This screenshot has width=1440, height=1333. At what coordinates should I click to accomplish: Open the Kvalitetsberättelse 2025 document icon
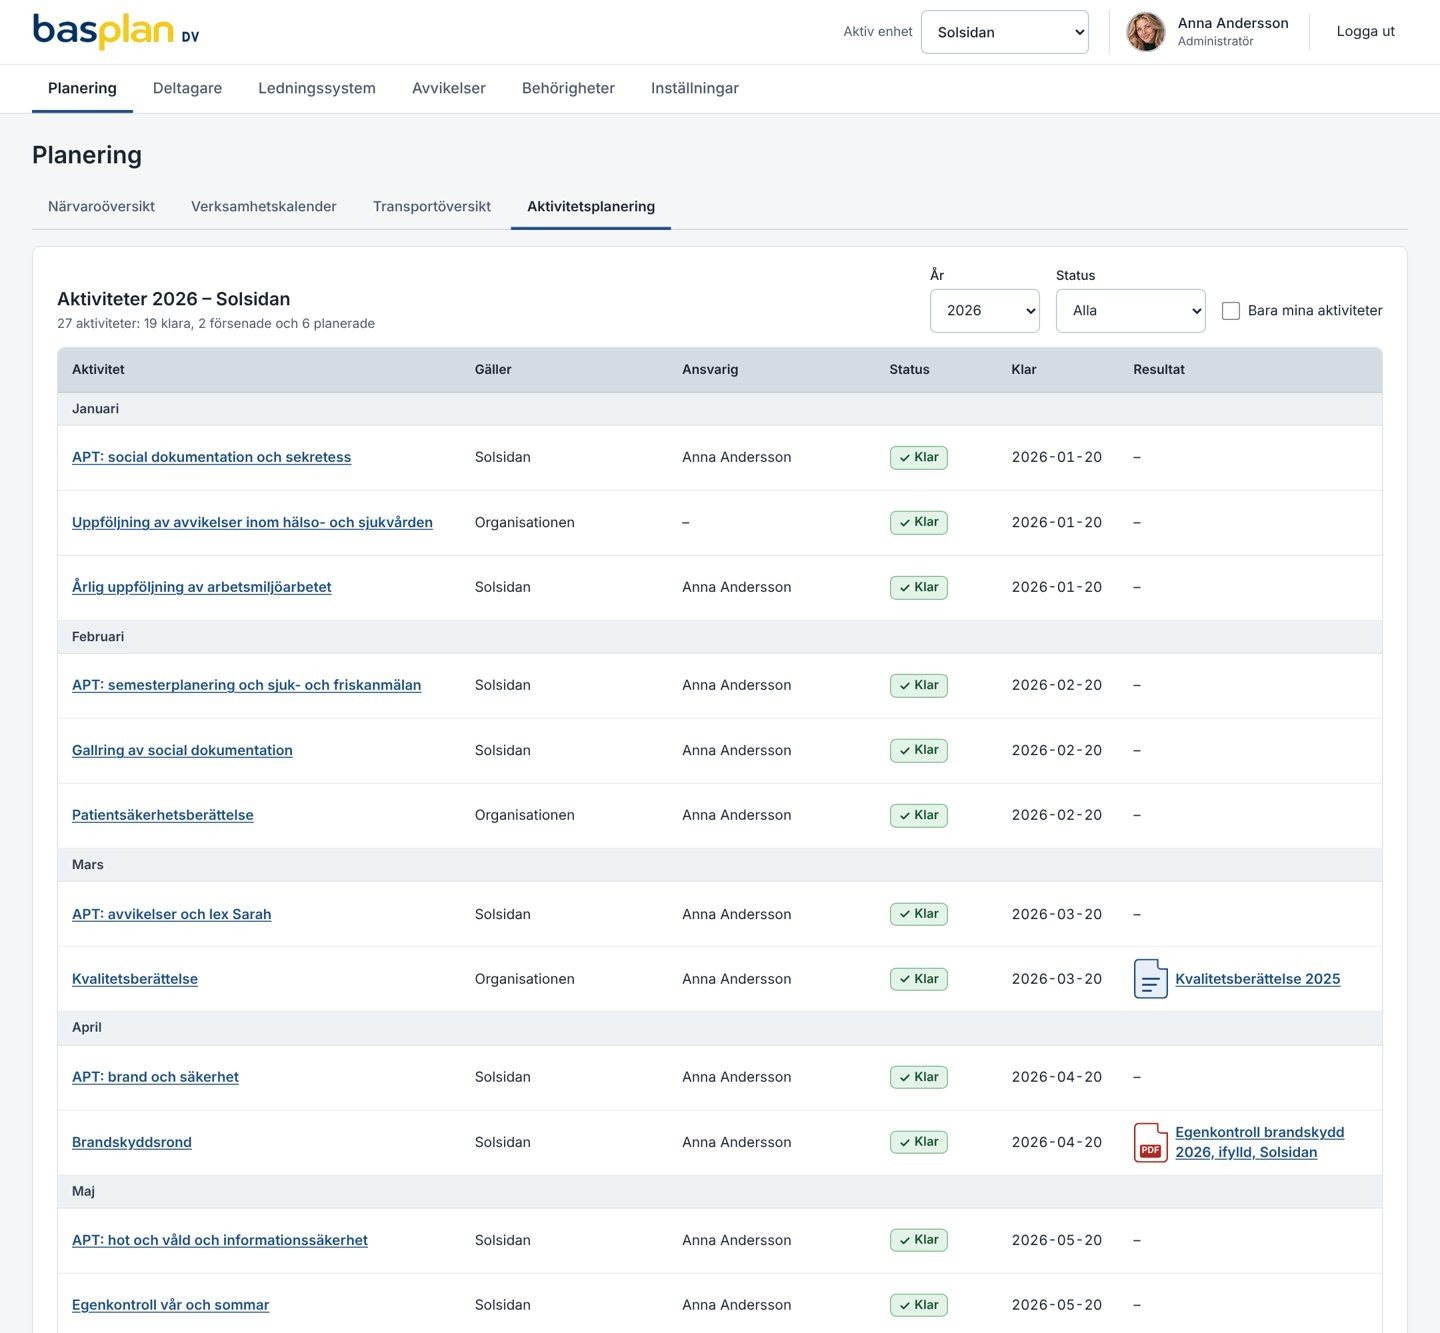(x=1151, y=979)
